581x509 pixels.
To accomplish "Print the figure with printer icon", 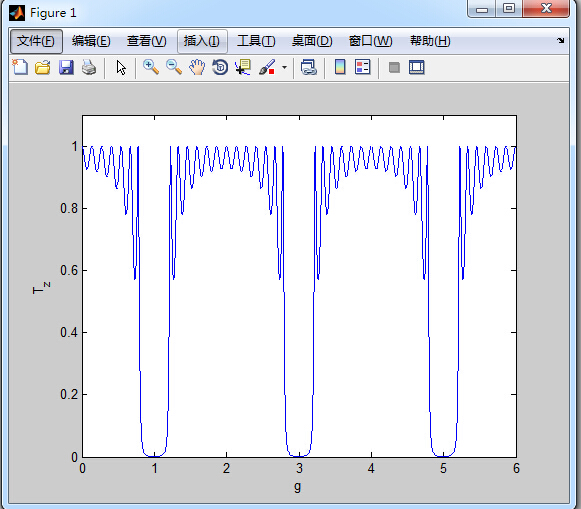I will click(x=89, y=67).
